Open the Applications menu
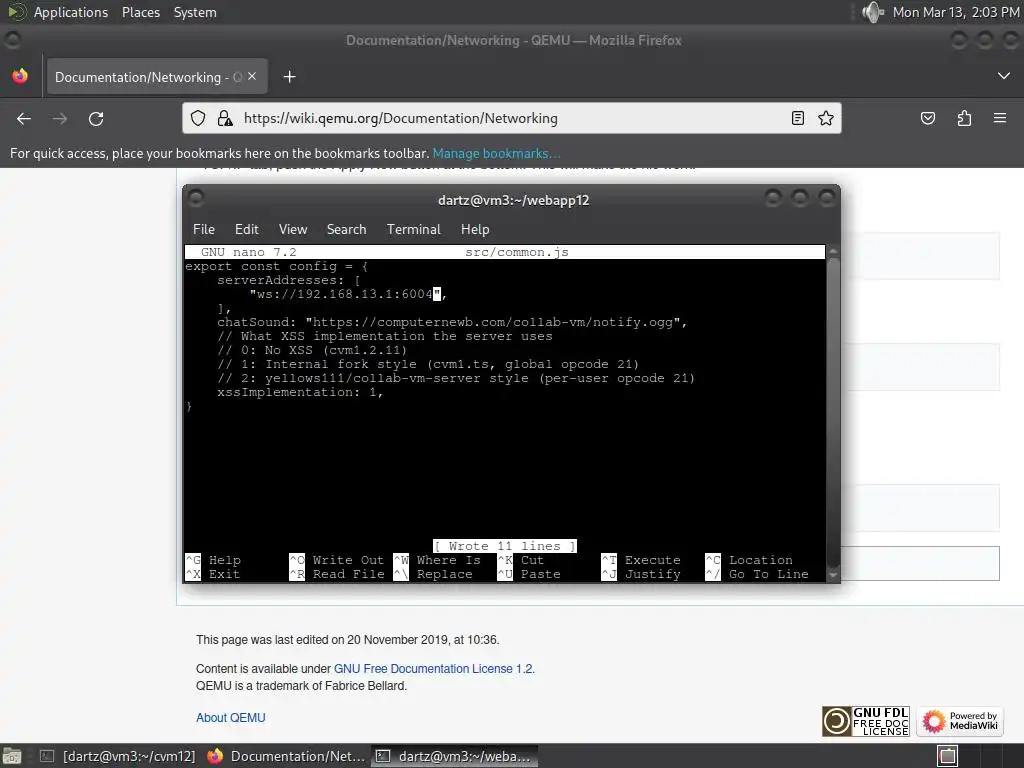The width and height of the screenshot is (1024, 768). (71, 12)
